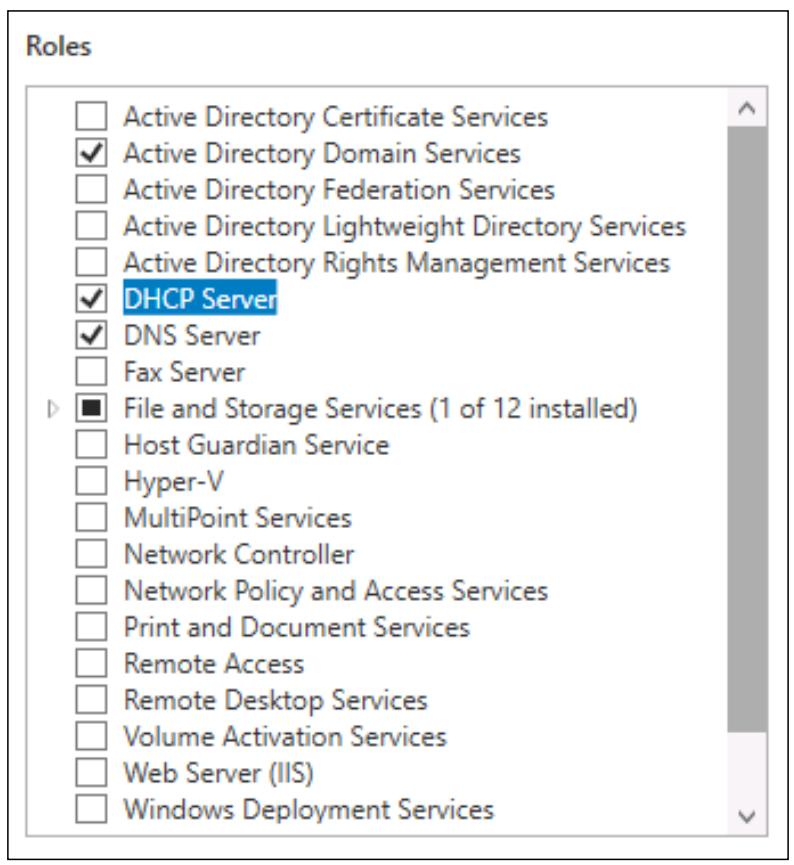The image size is (794, 865).
Task: Uncheck Active Directory Domain Services
Action: (x=91, y=152)
